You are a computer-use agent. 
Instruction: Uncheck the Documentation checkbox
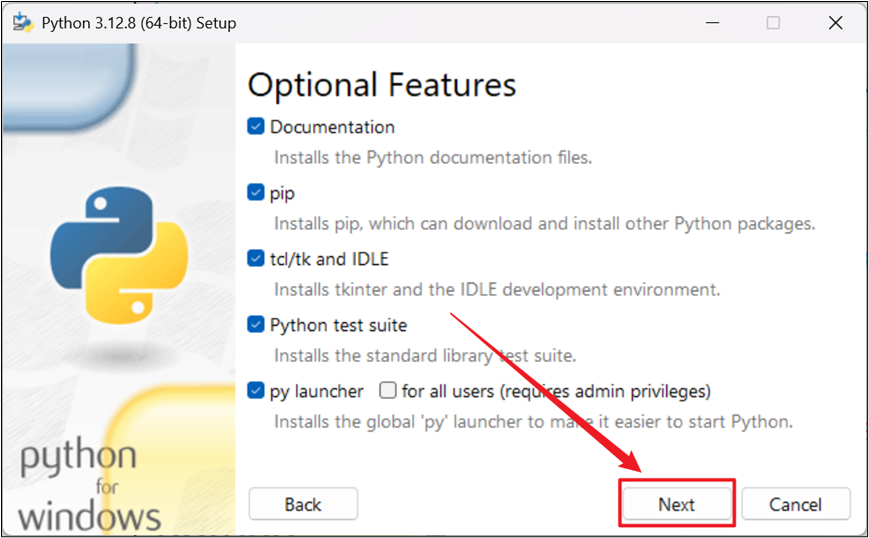point(255,127)
